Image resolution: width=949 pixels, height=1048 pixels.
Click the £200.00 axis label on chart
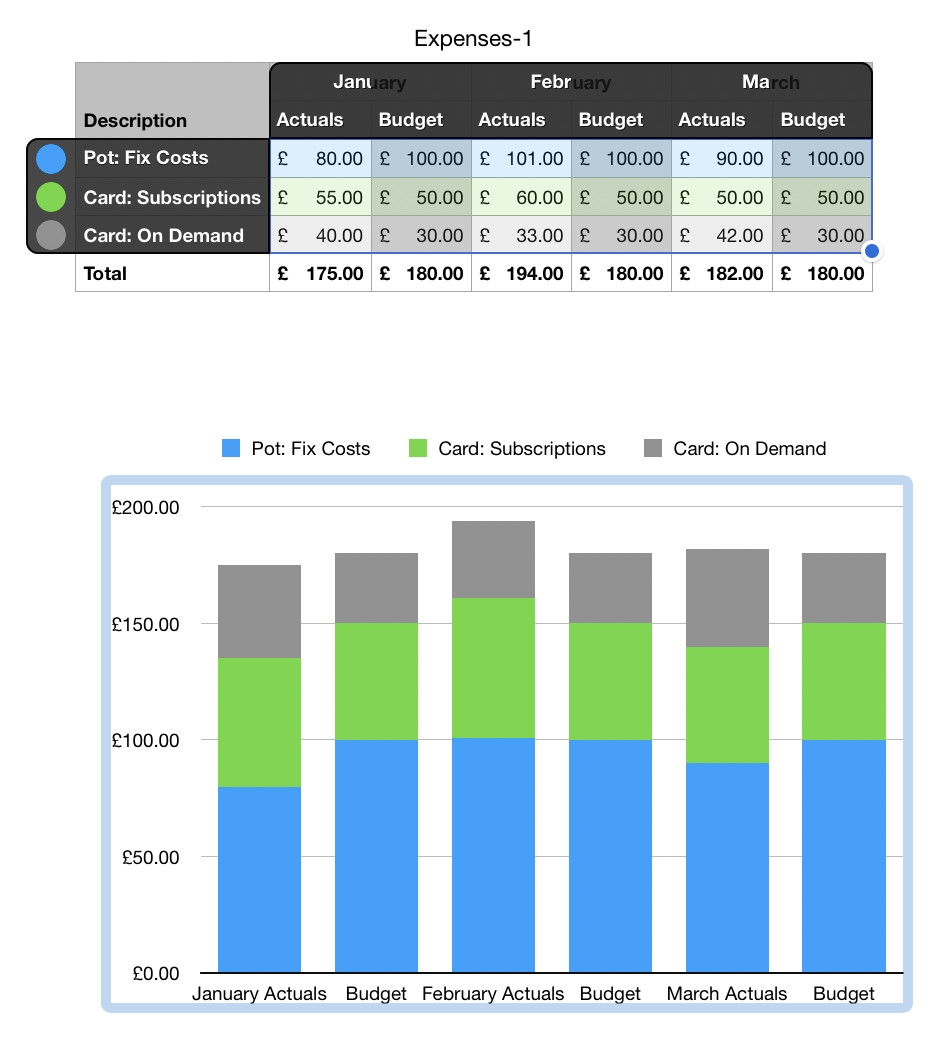point(145,507)
